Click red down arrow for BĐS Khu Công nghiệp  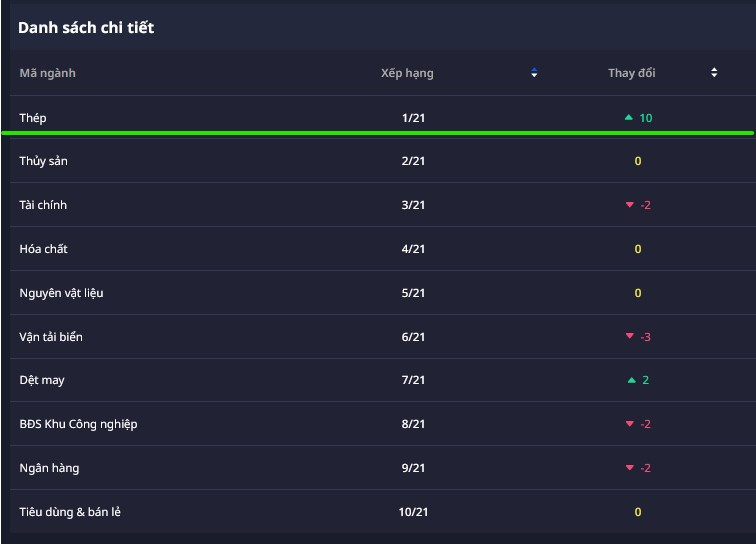pos(629,424)
